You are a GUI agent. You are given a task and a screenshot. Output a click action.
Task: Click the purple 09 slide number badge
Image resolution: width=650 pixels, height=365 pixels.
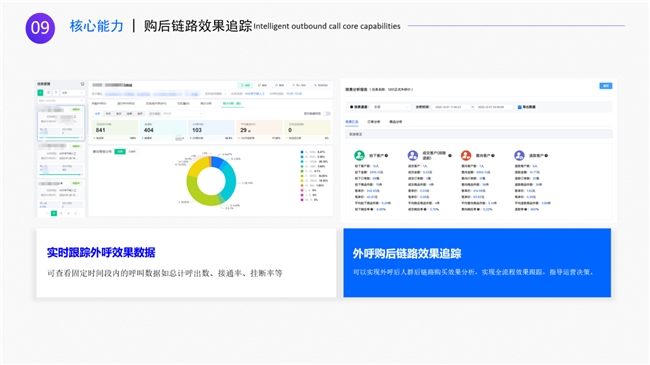point(40,28)
